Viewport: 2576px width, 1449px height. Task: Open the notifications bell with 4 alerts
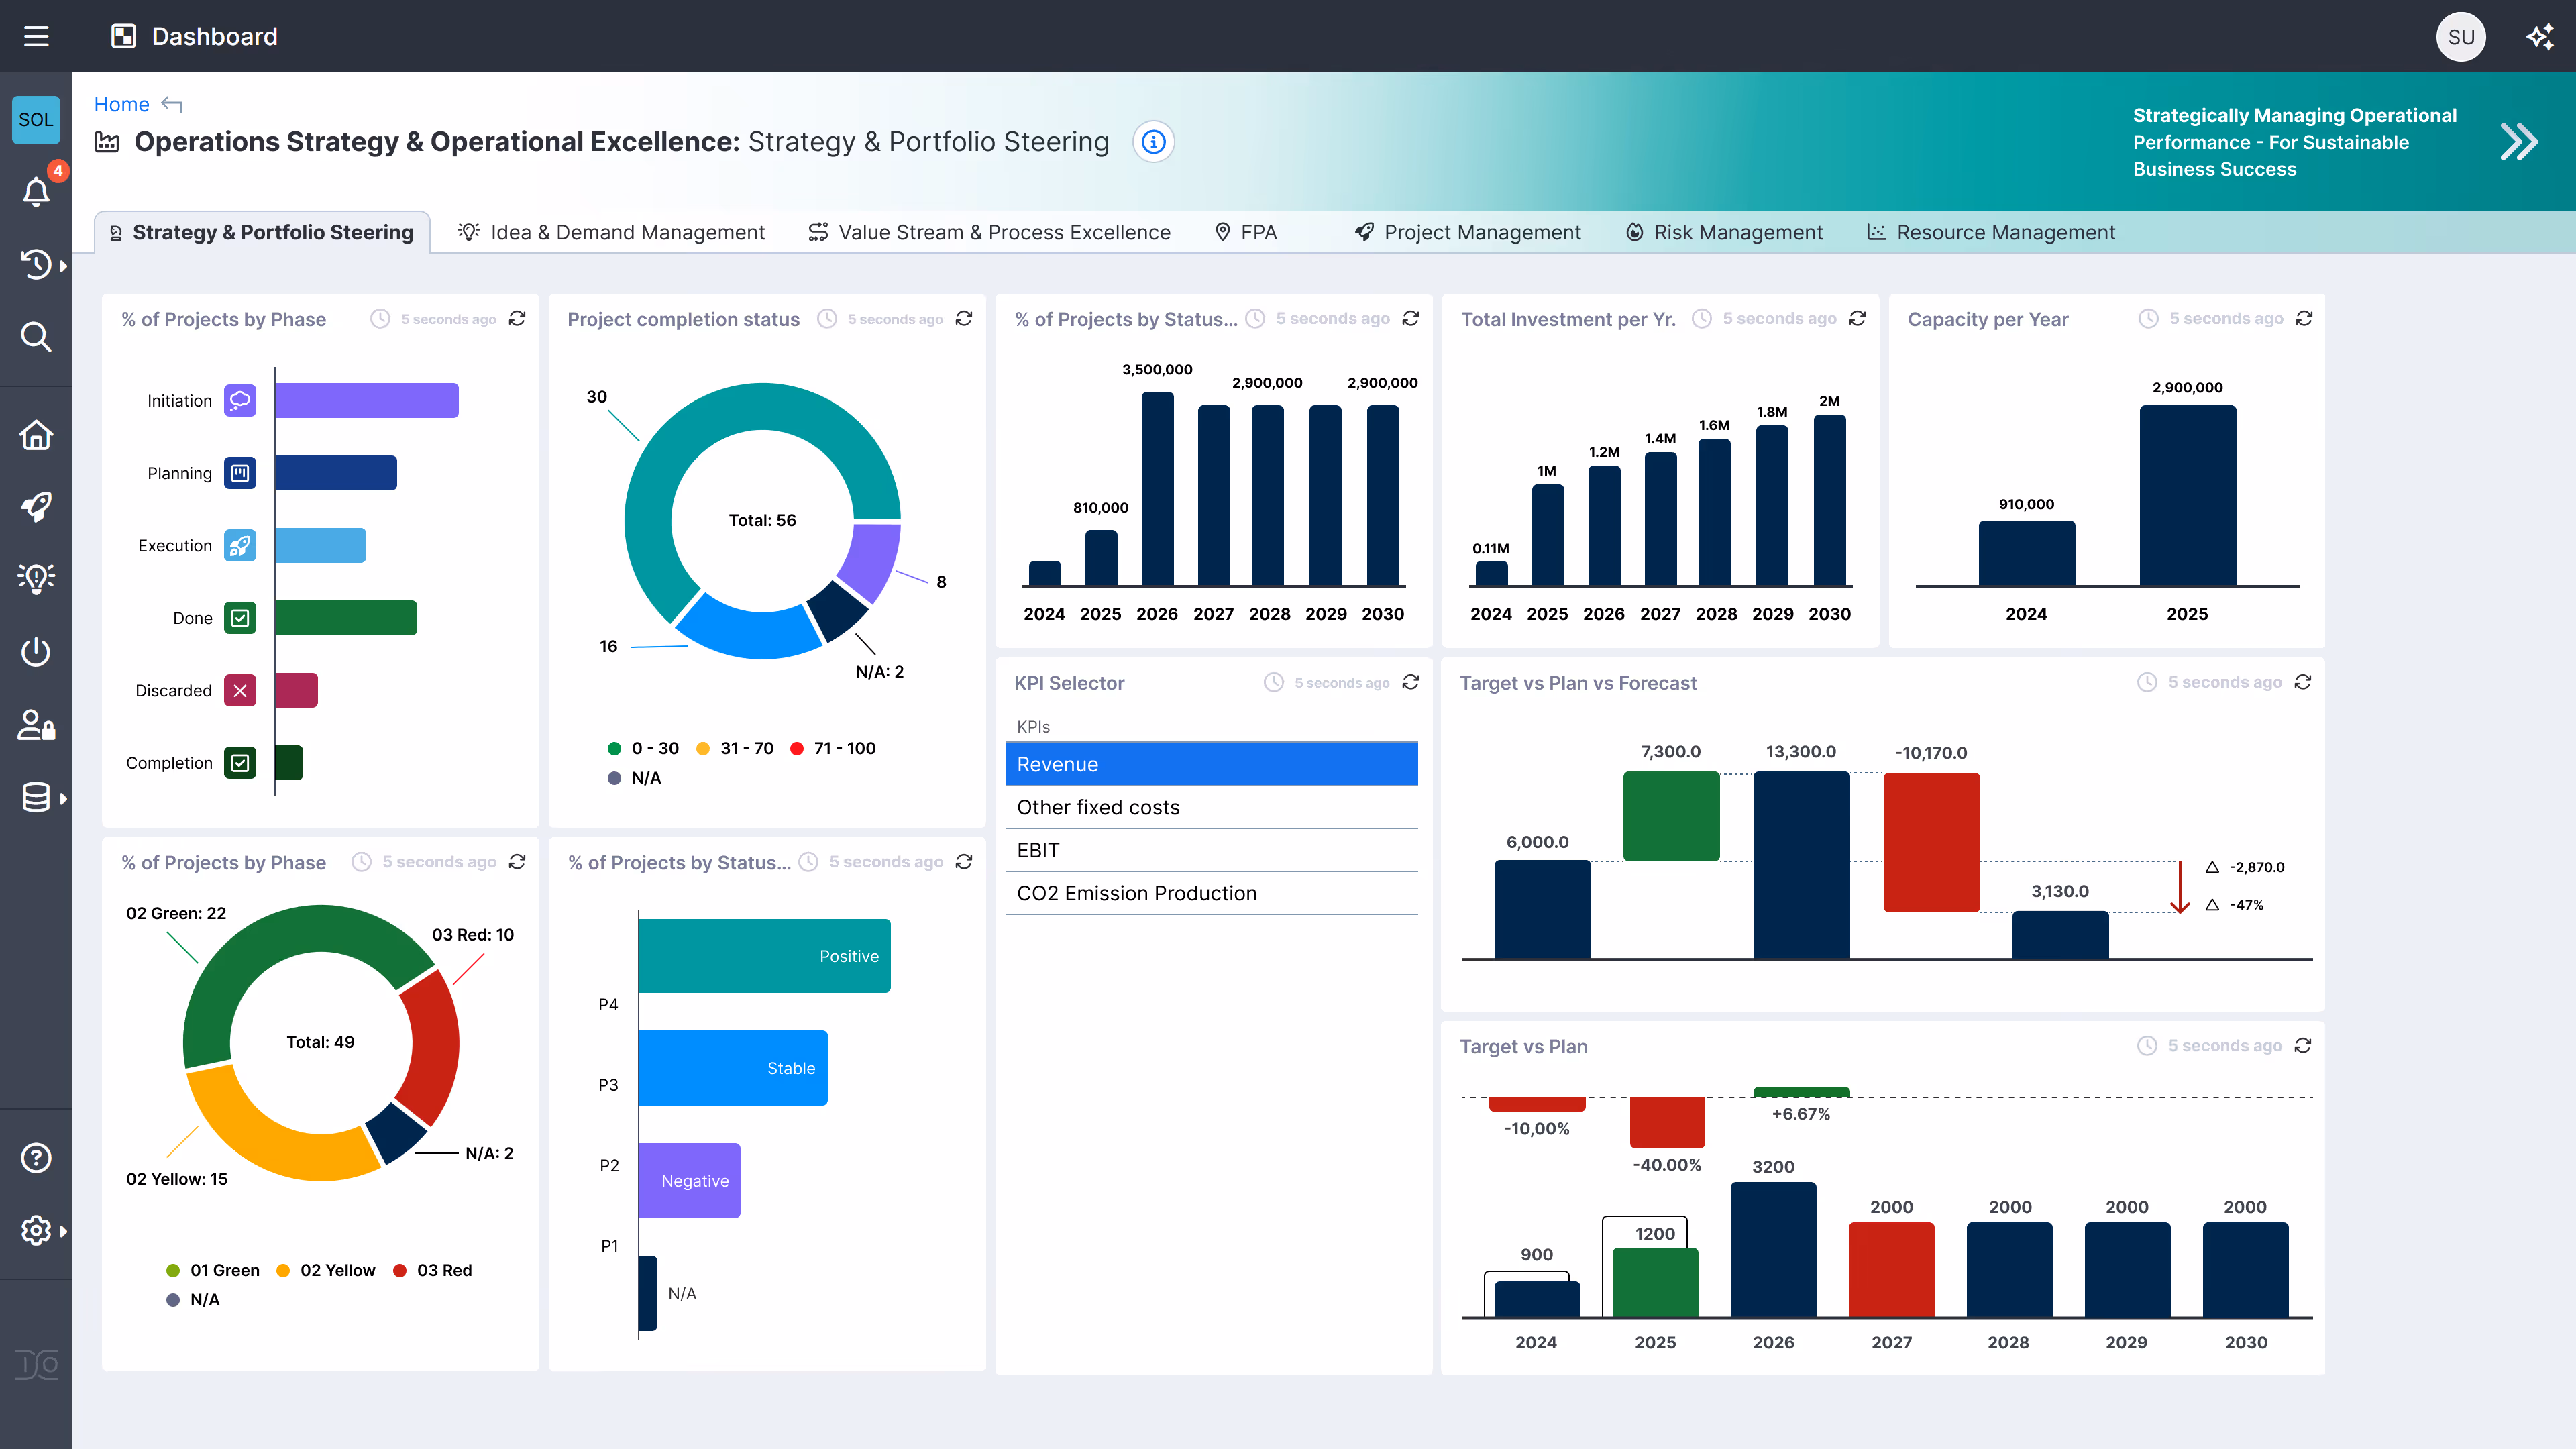coord(36,191)
